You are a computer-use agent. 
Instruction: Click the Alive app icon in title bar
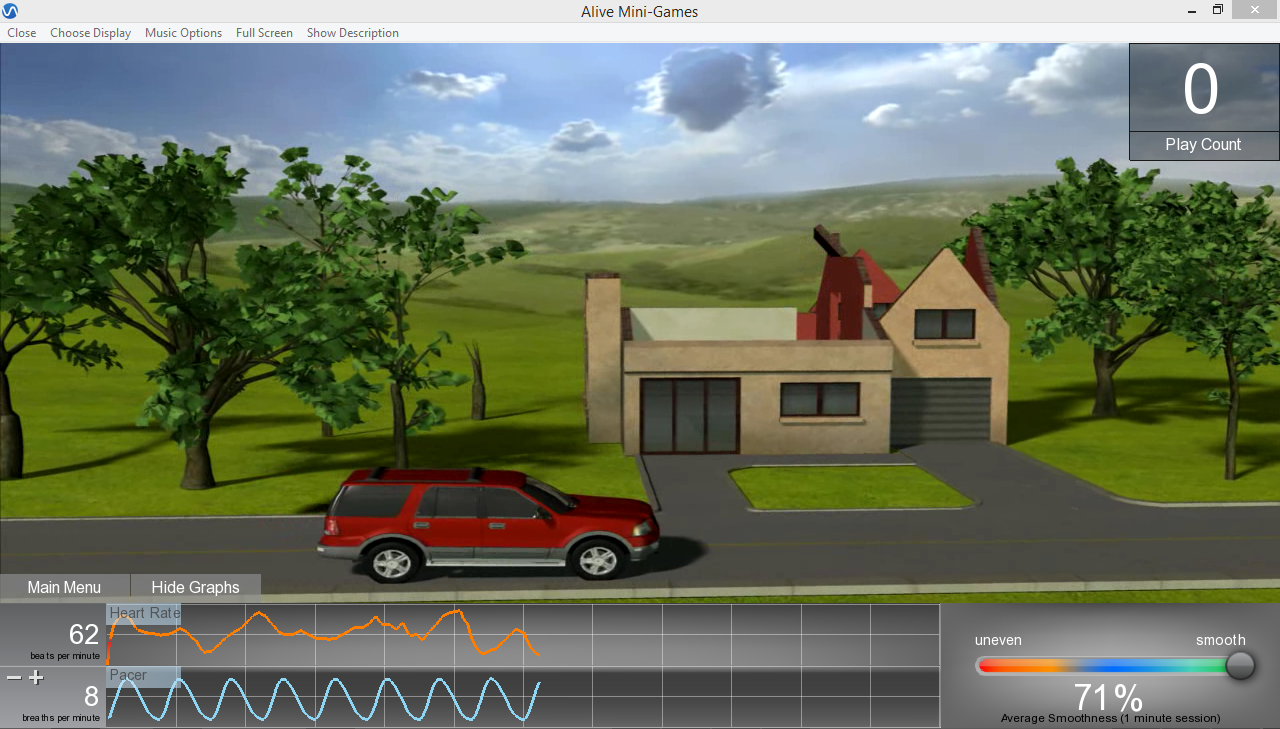(10, 11)
